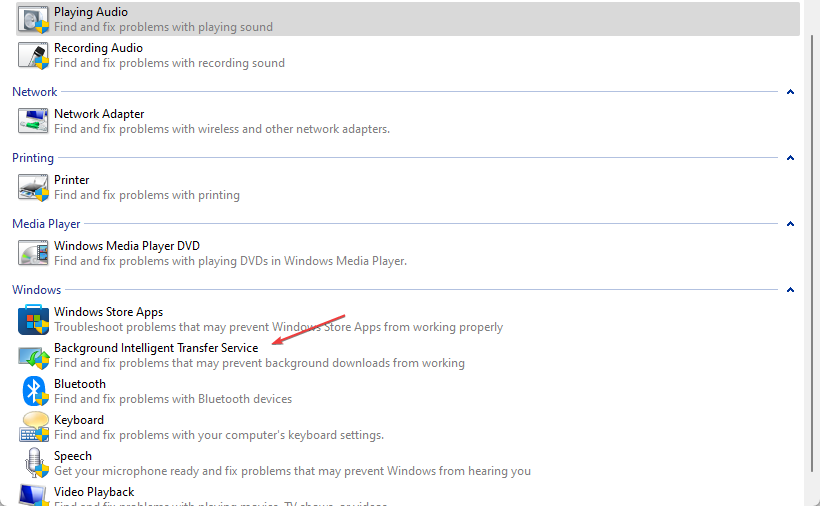Image resolution: width=820 pixels, height=506 pixels.
Task: Click 'Find and fix problems with recording sound'
Action: [169, 63]
